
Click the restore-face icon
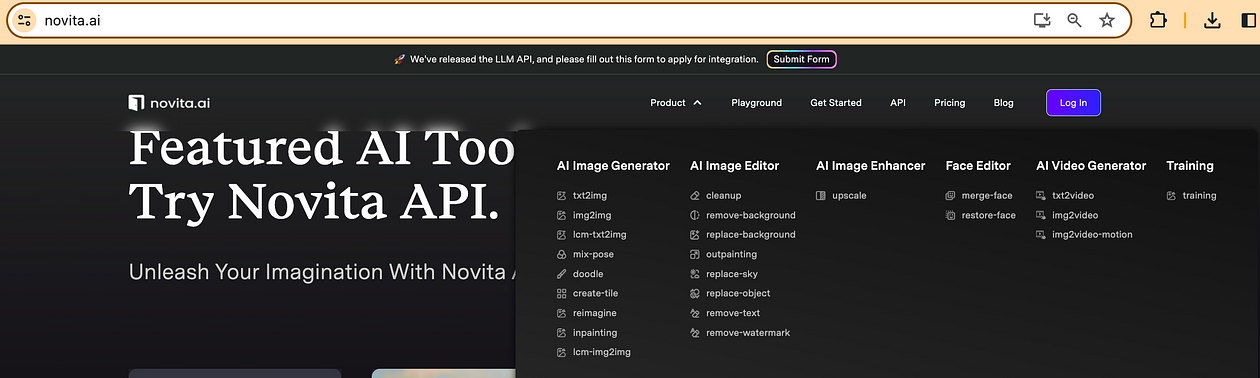click(950, 215)
